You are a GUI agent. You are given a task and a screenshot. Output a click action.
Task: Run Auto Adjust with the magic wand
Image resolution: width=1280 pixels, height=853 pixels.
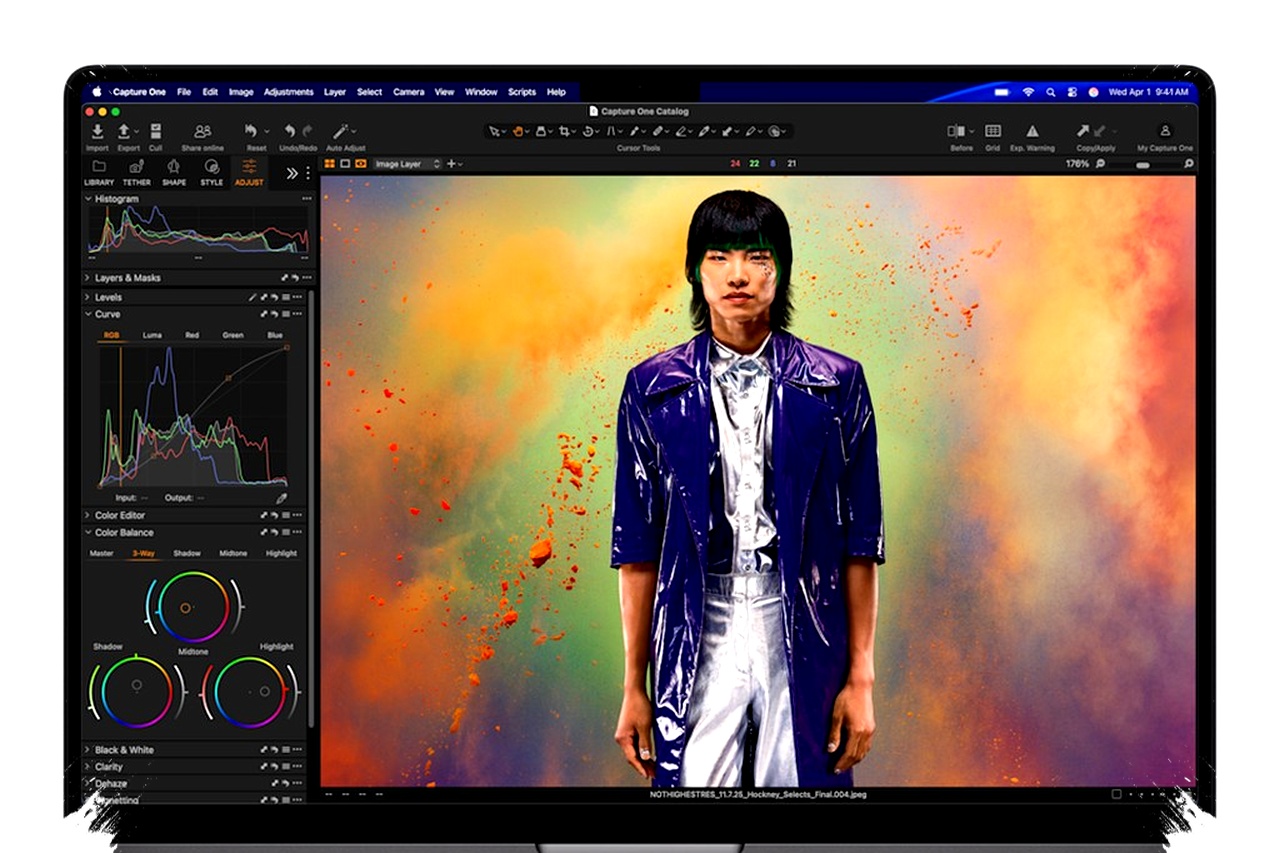tap(341, 131)
